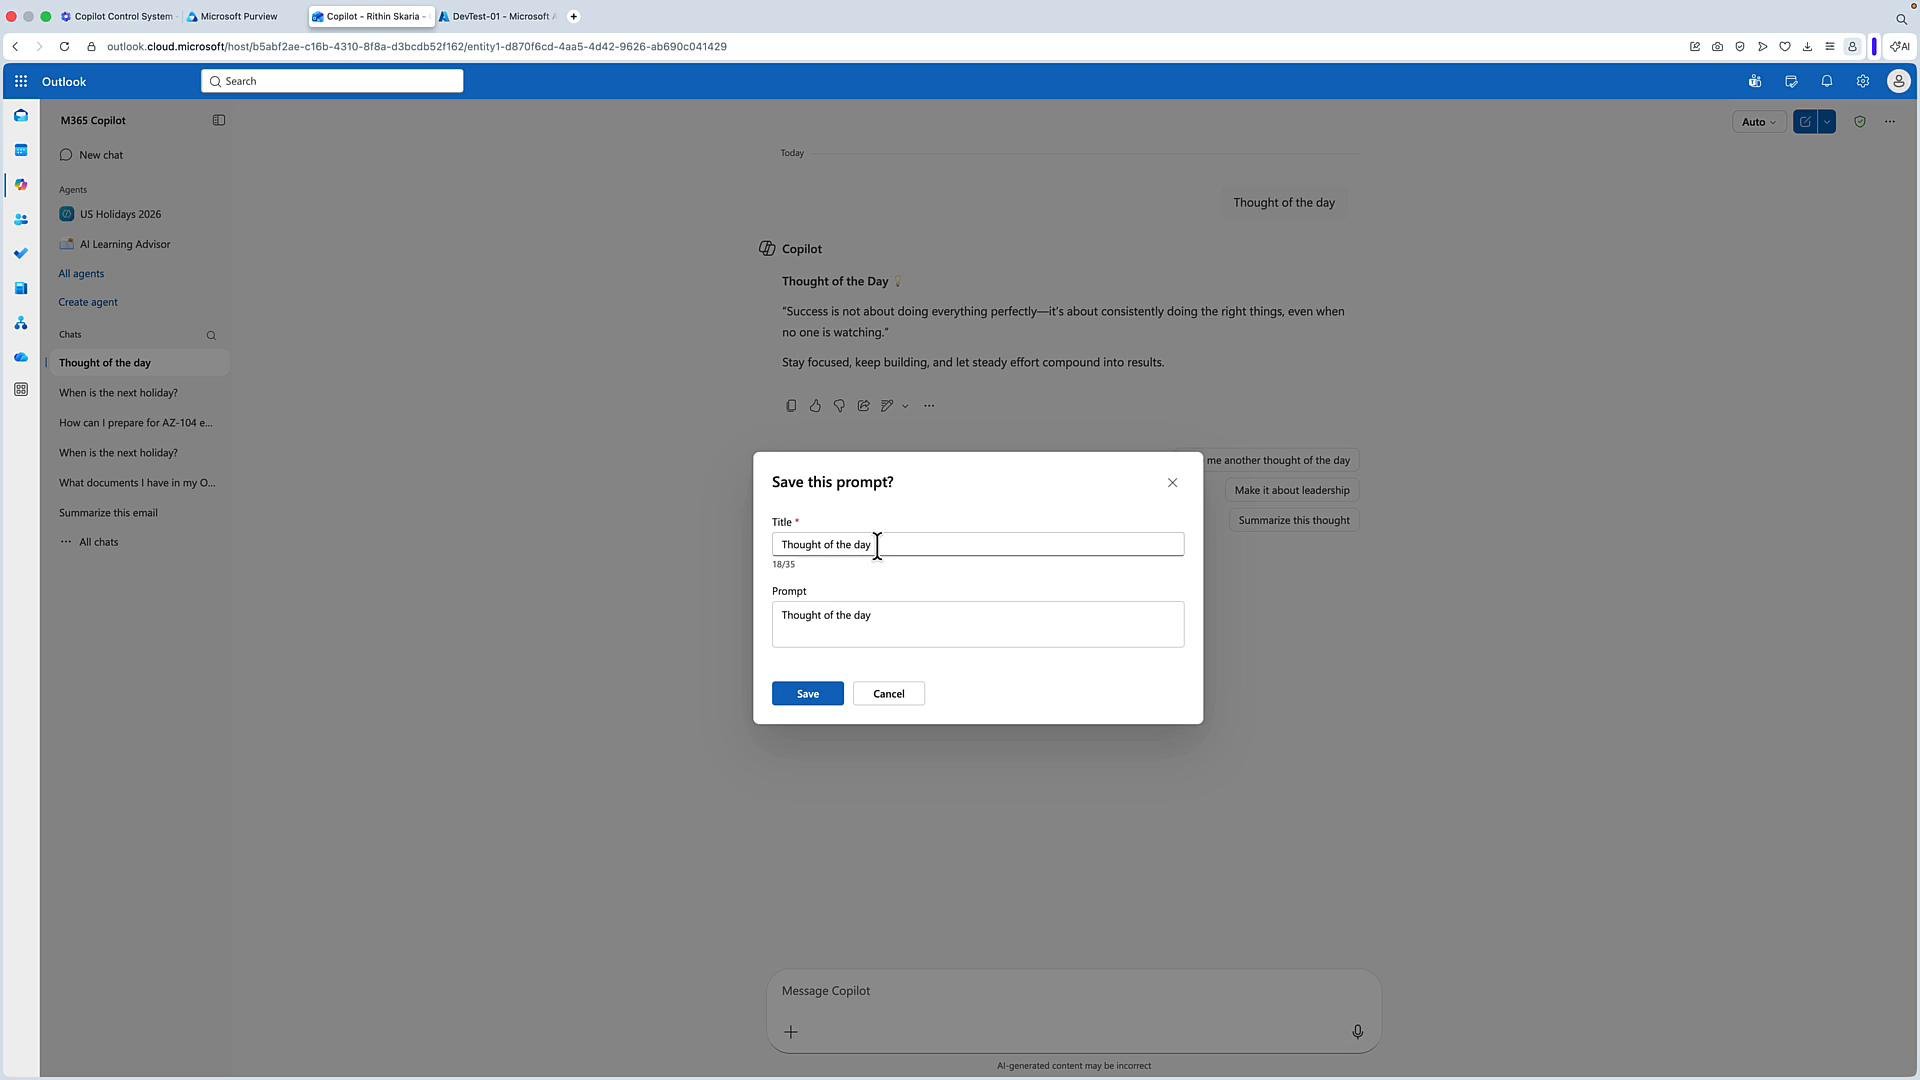This screenshot has height=1080, width=1920.
Task: Expand the arrow beside the compose button
Action: point(1827,122)
